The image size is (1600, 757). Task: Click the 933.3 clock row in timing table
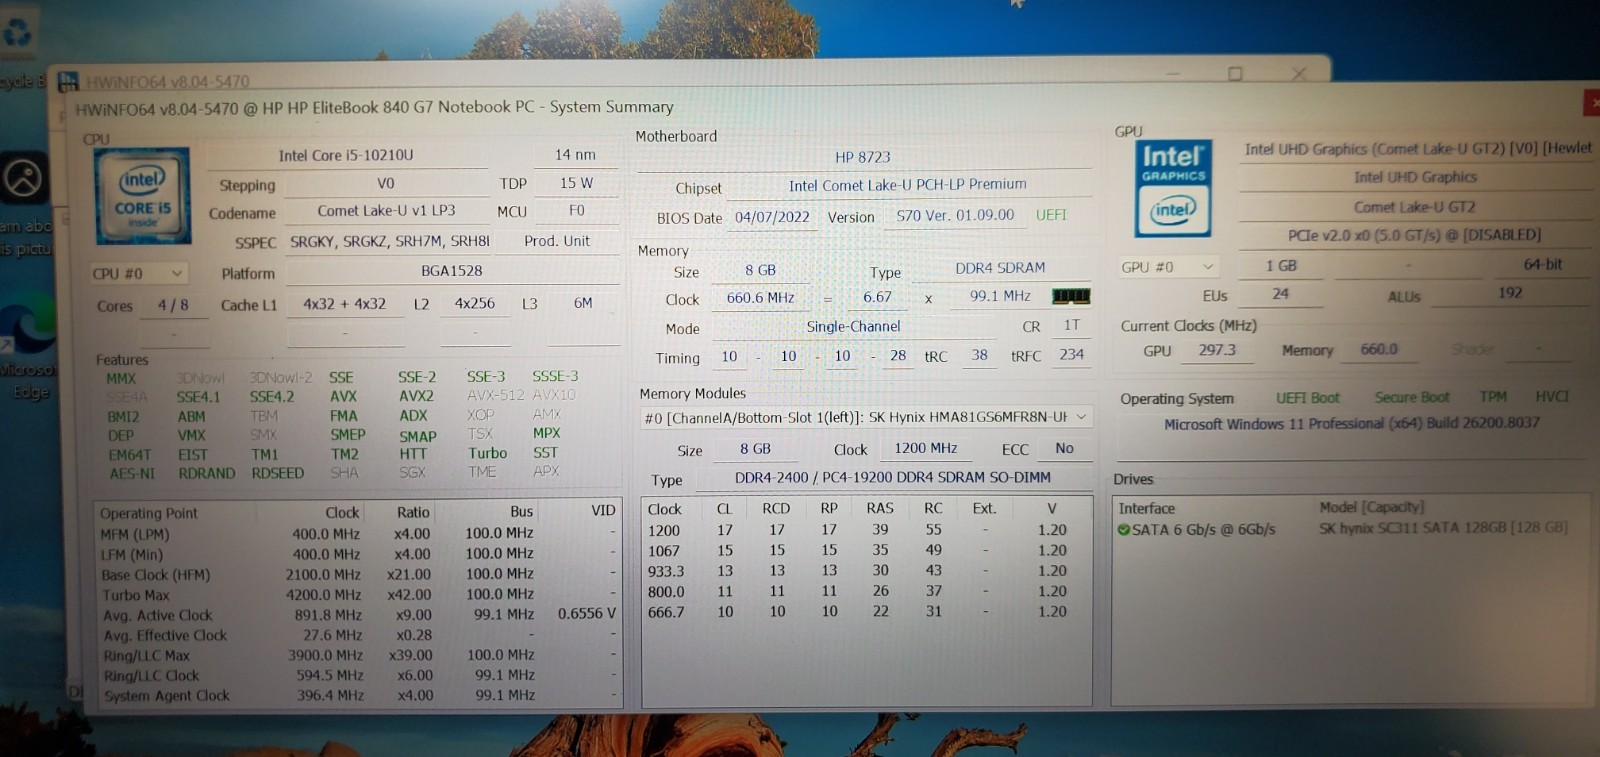coord(865,571)
